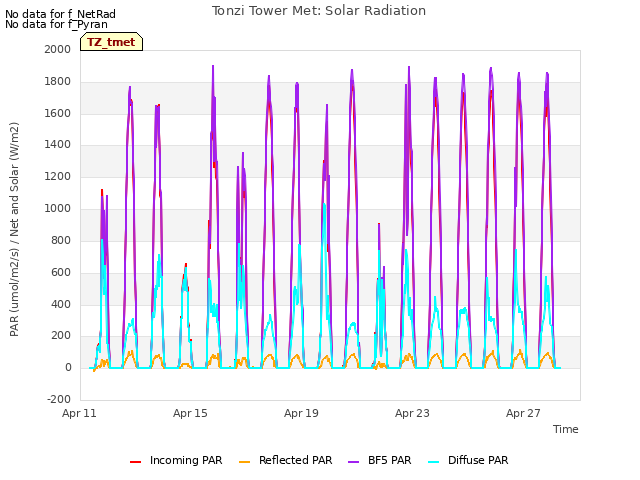Select the BF5 PAR legend label
The width and height of the screenshot is (640, 480).
[390, 460]
